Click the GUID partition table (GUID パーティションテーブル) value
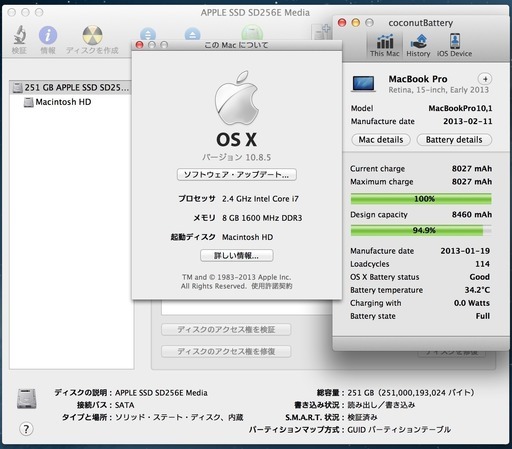 pos(399,430)
